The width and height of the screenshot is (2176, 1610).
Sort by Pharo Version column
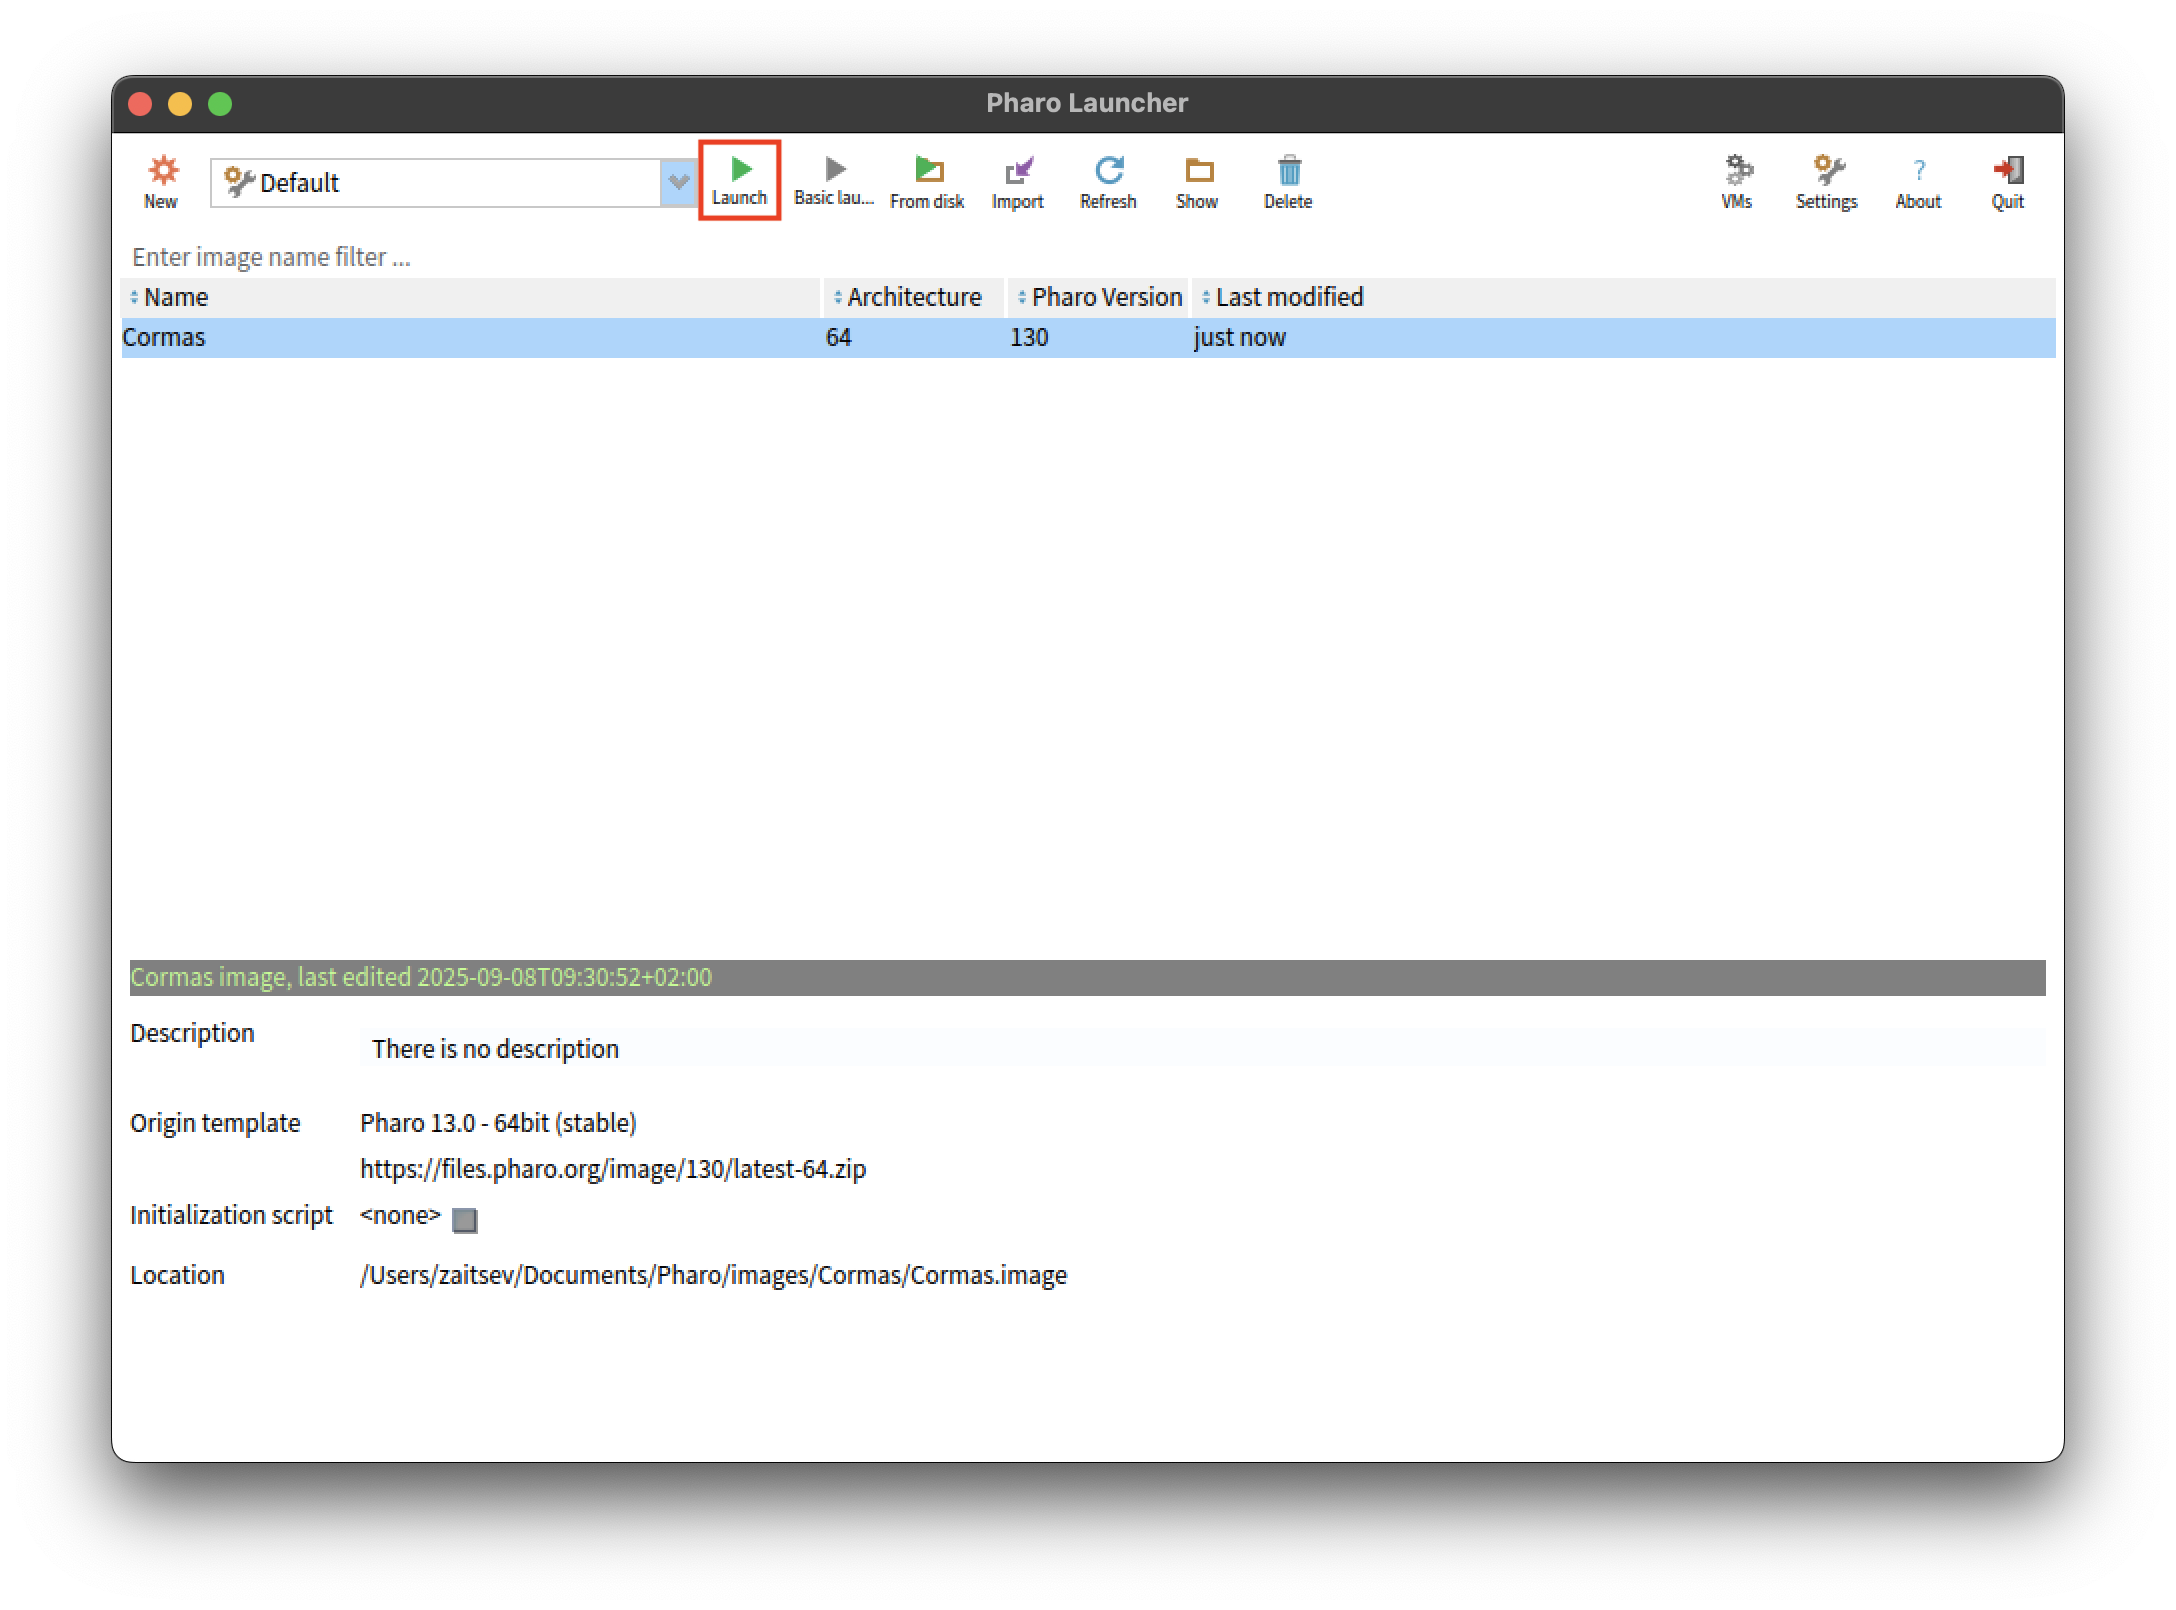[1105, 297]
